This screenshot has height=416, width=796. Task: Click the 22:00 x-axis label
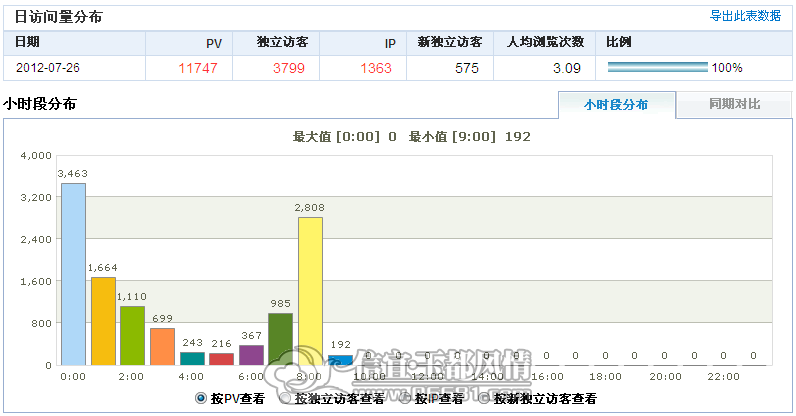pyautogui.click(x=724, y=377)
